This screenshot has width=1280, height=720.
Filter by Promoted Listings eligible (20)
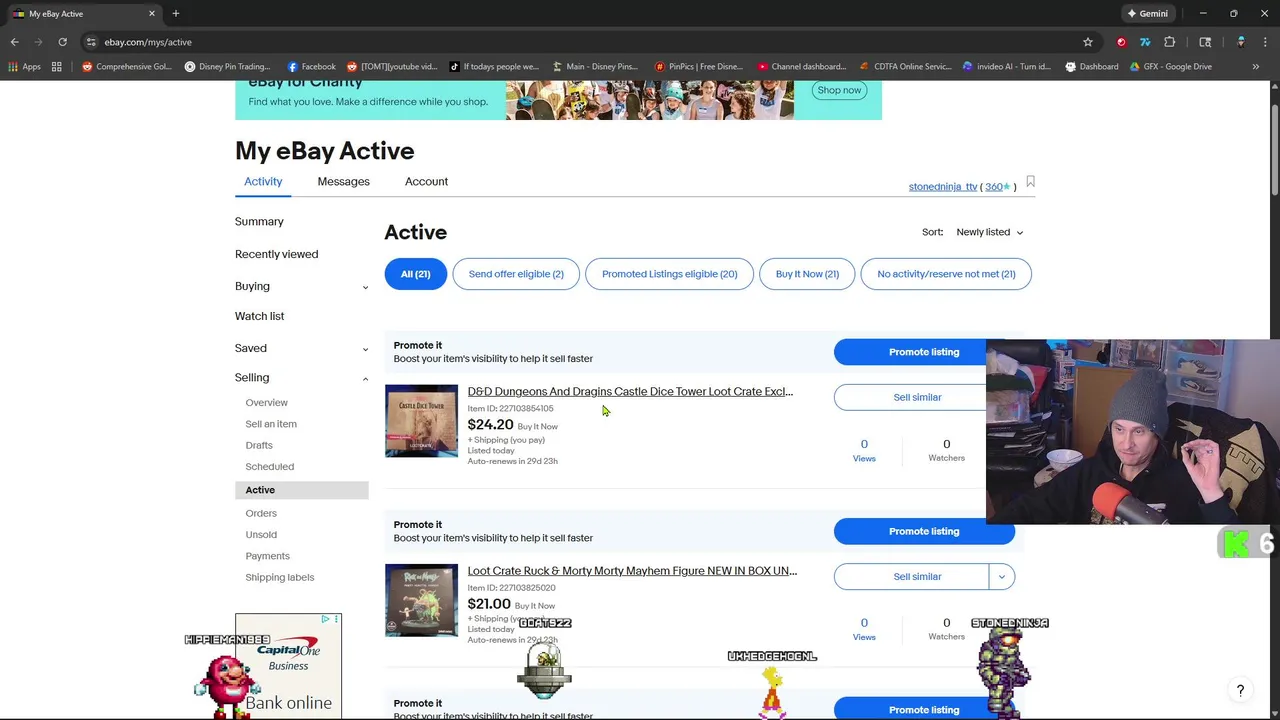tap(669, 274)
